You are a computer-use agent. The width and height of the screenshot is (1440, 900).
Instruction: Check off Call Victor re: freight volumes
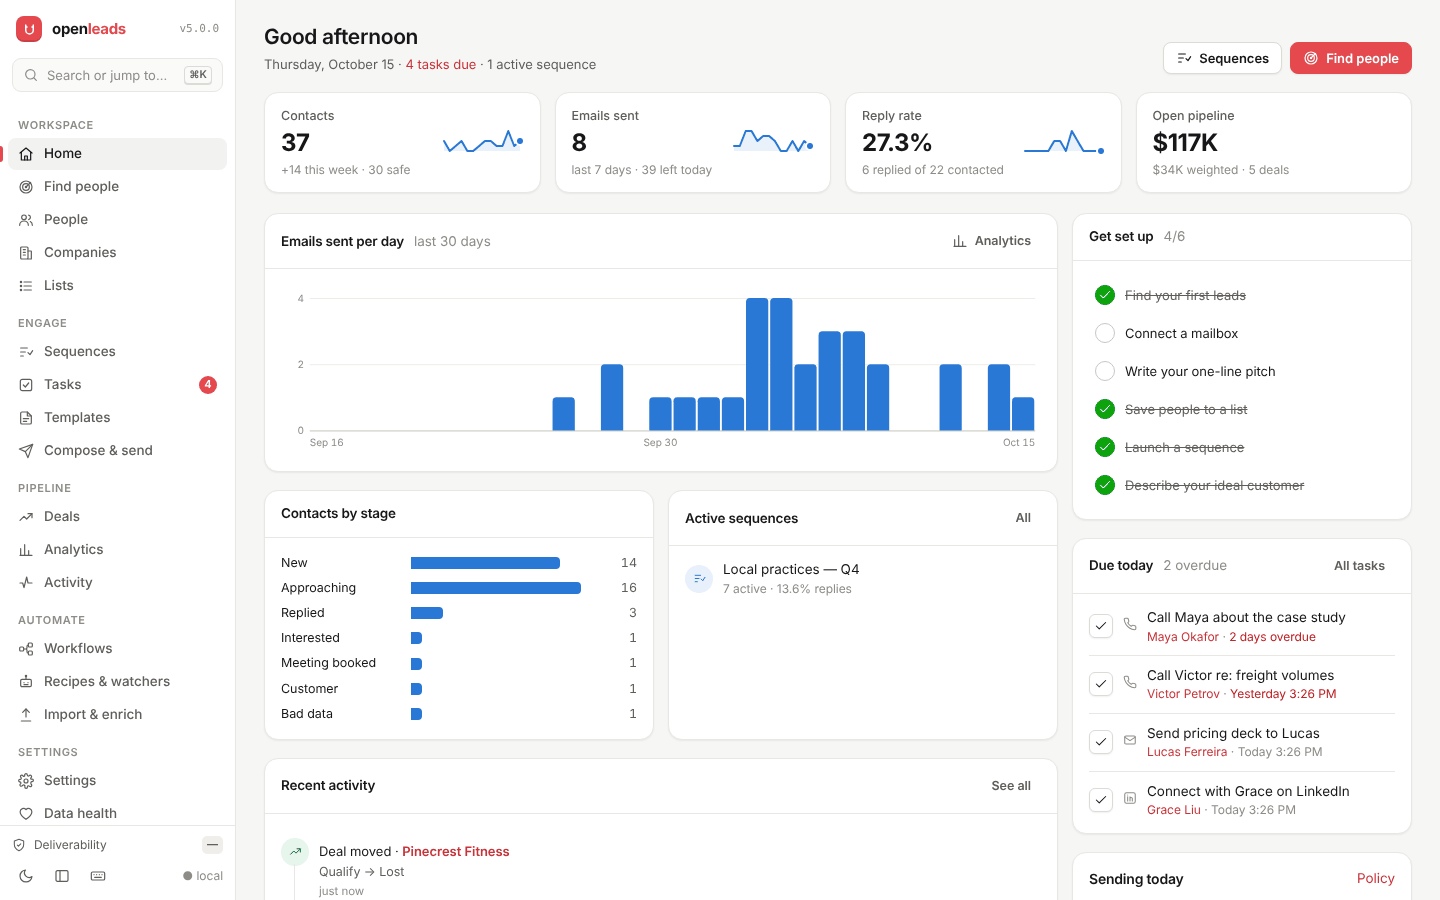click(1101, 684)
